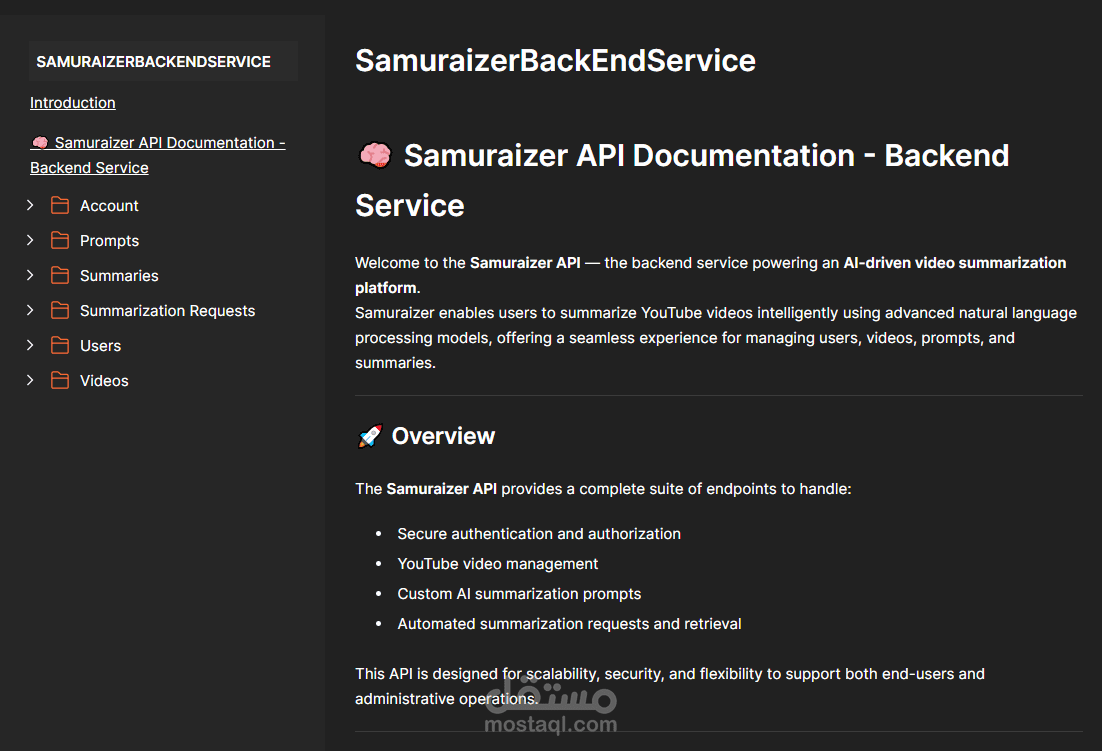
Task: Expand the Prompts folder chevron
Action: [x=30, y=240]
